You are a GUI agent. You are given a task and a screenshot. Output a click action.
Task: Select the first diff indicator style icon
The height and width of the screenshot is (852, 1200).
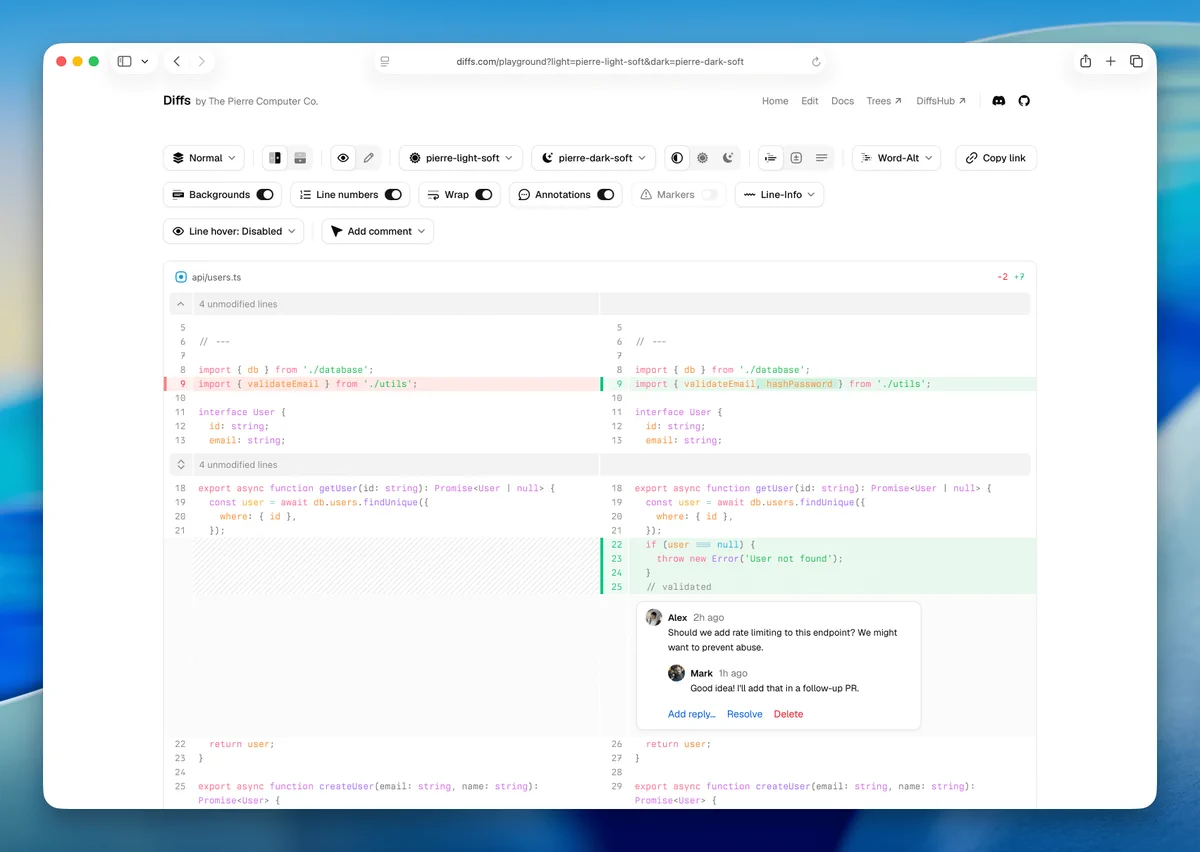[x=771, y=158]
